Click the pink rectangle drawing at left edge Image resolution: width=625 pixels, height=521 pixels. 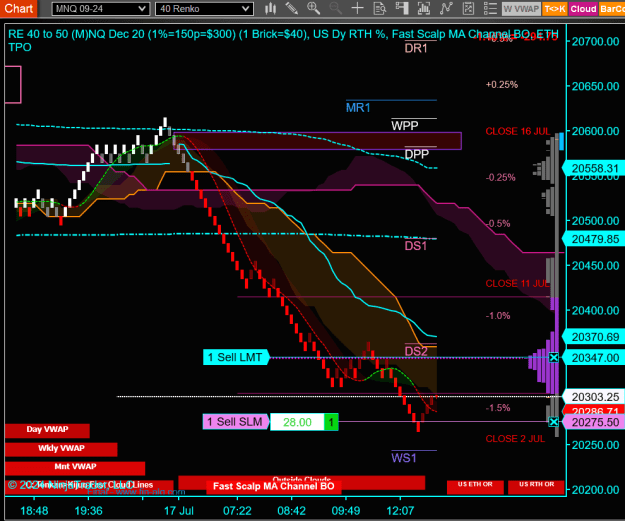tap(13, 85)
